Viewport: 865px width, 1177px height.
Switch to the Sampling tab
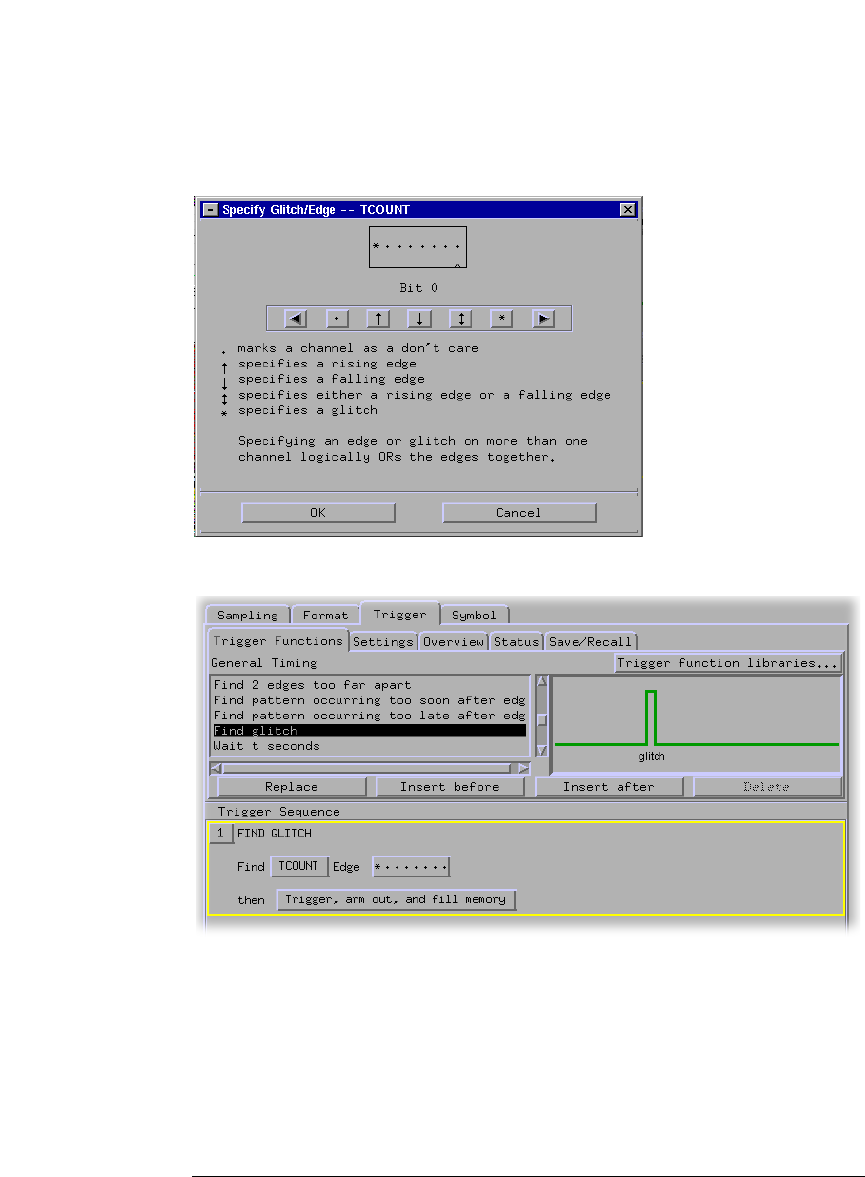click(247, 615)
